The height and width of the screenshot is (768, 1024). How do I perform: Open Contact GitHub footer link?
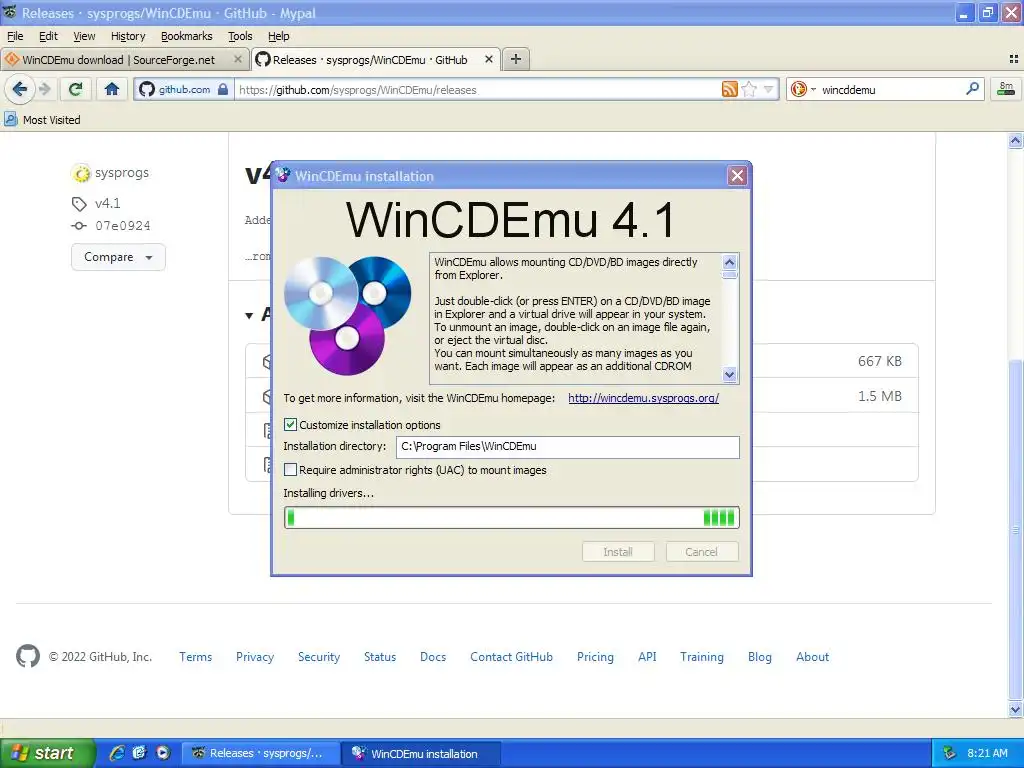511,657
